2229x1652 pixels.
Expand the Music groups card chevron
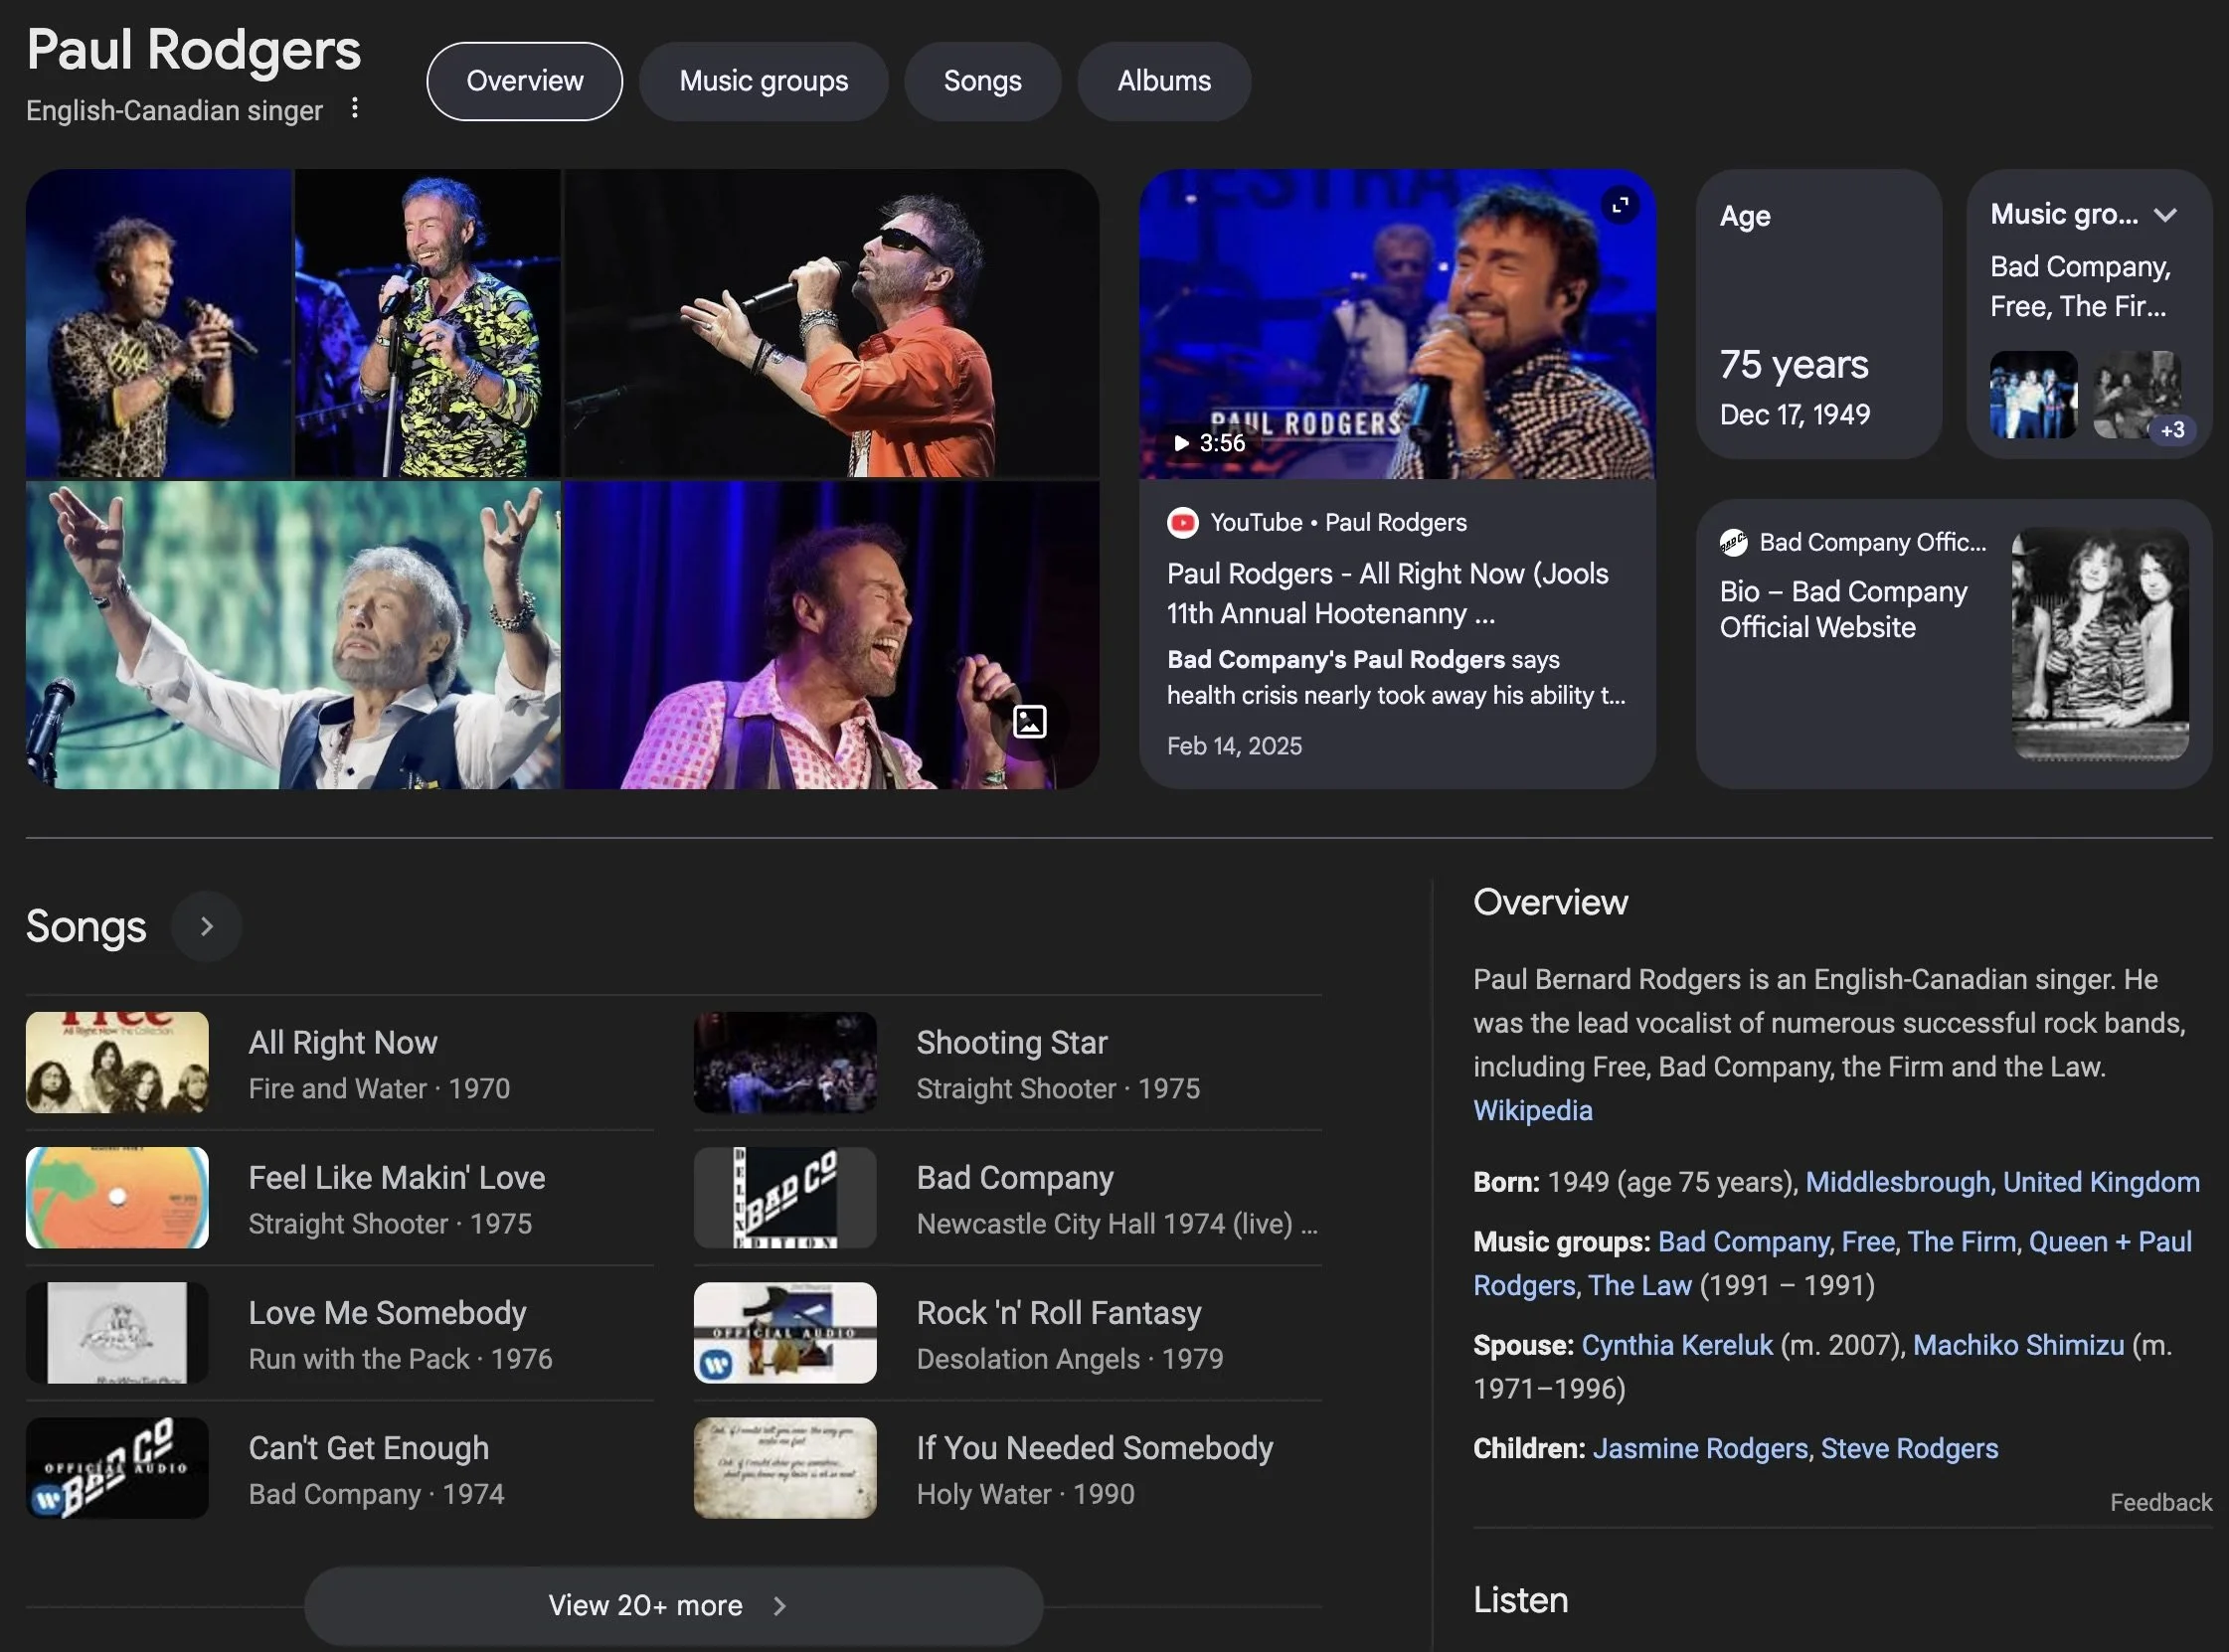[x=2165, y=214]
